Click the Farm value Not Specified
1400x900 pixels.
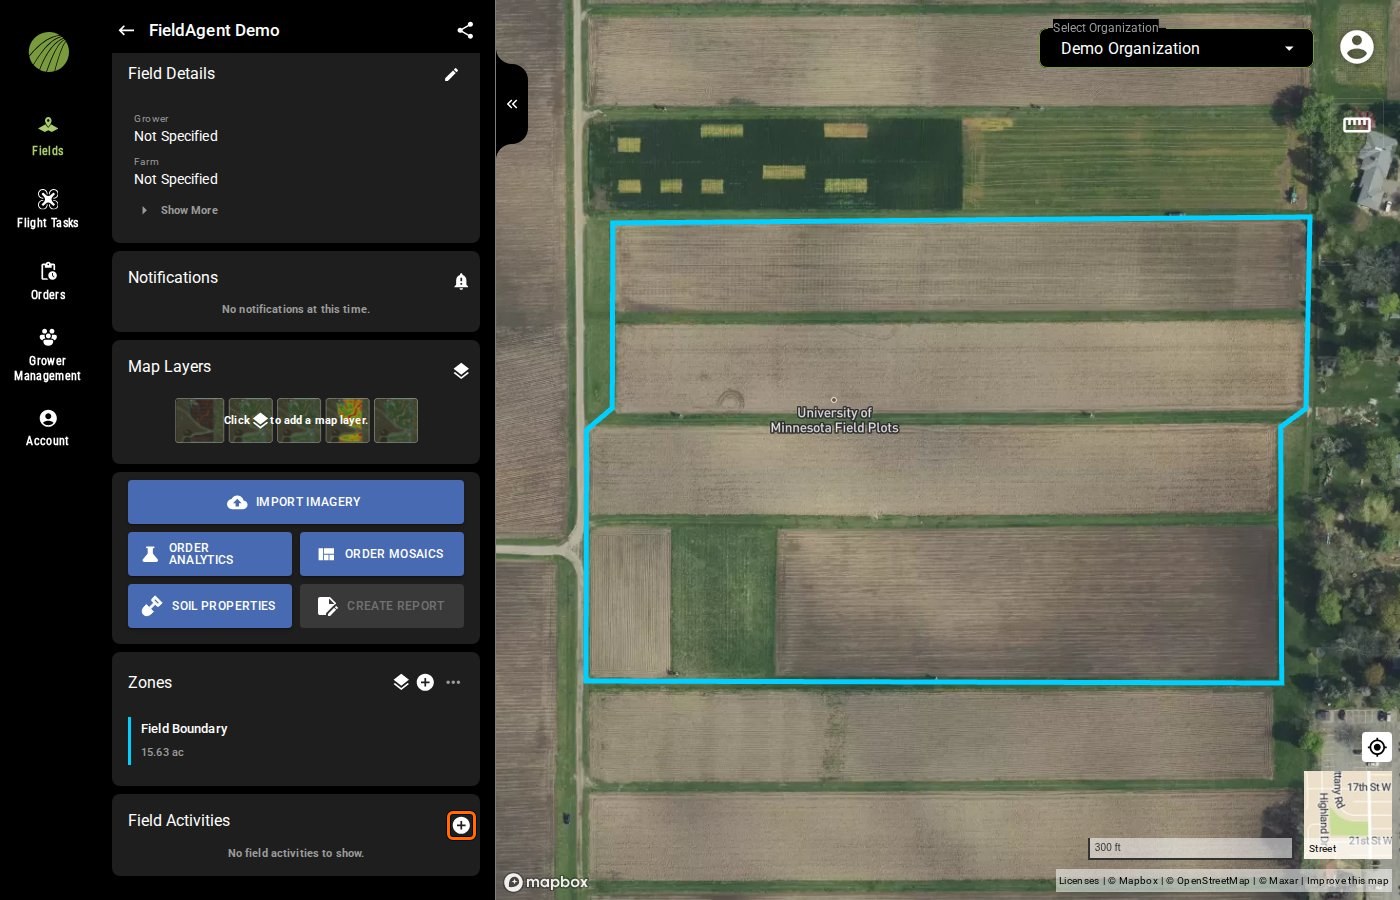click(176, 179)
